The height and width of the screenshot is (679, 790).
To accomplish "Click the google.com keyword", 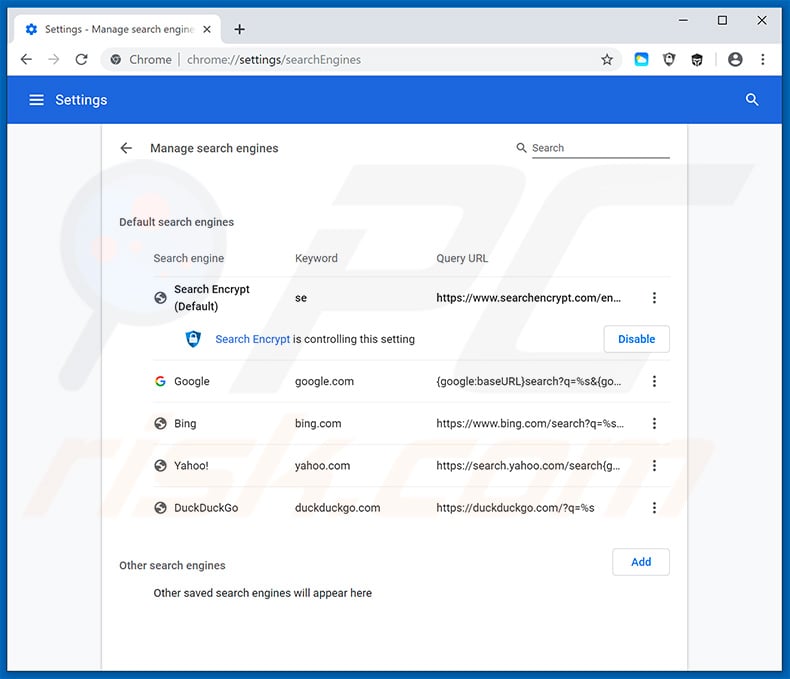I will pos(324,381).
